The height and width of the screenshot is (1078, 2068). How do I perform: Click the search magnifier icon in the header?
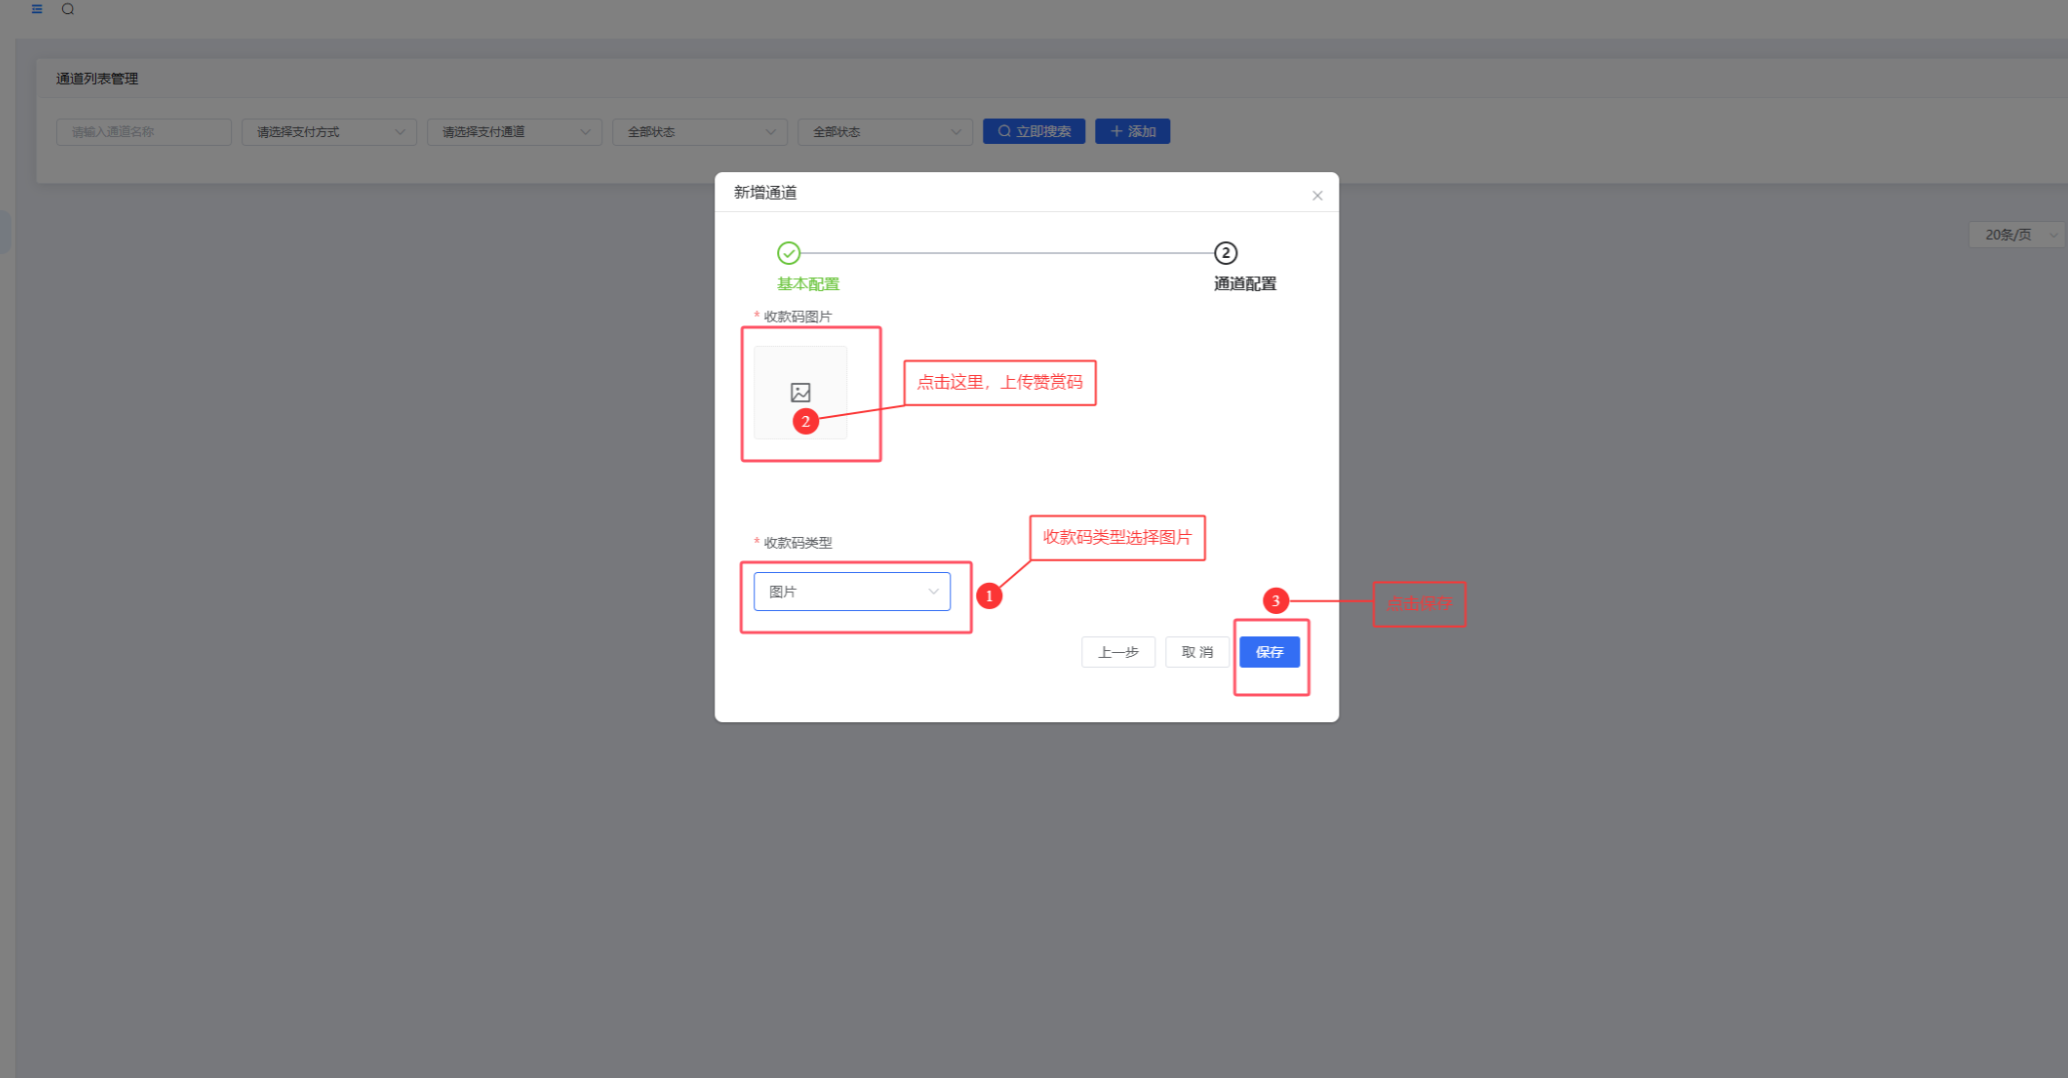click(68, 9)
